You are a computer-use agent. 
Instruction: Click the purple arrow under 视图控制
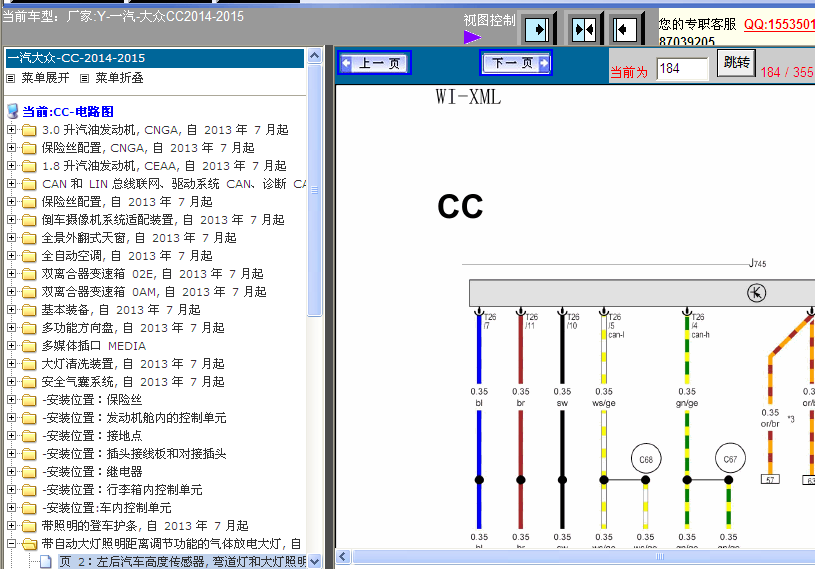point(472,37)
